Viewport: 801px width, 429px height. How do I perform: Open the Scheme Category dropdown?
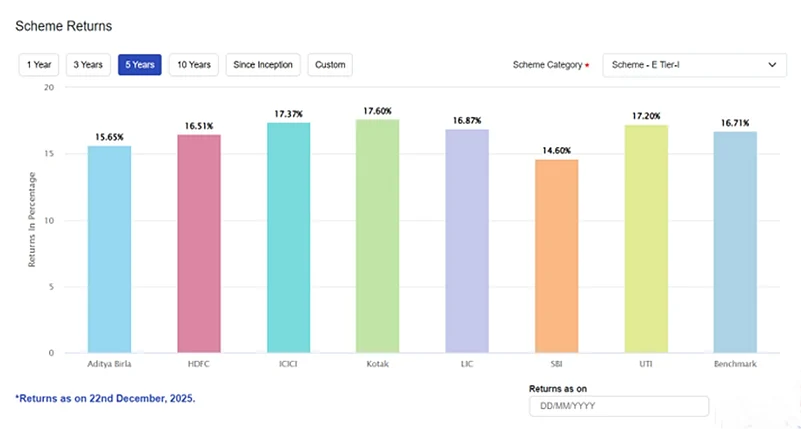(x=693, y=65)
